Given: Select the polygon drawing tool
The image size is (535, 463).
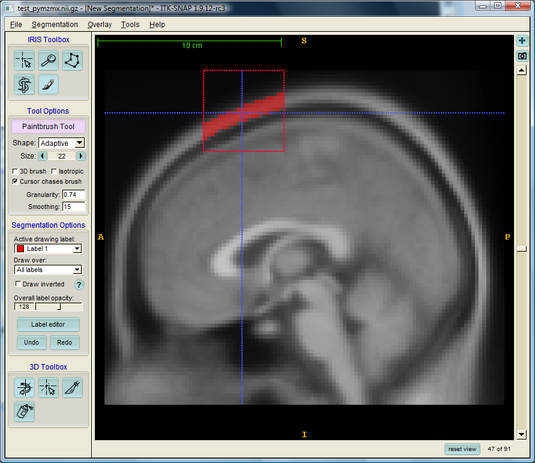Looking at the screenshot, I should [x=72, y=60].
